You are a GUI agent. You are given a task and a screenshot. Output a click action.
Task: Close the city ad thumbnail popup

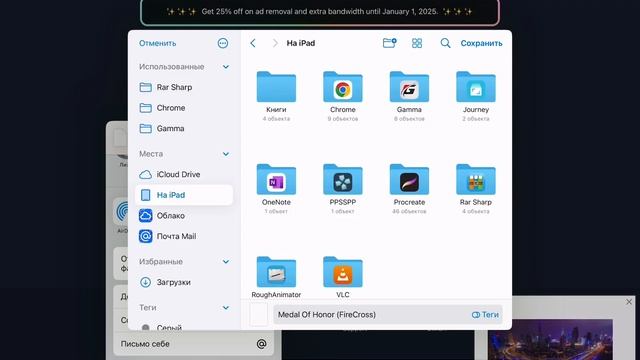click(x=629, y=302)
